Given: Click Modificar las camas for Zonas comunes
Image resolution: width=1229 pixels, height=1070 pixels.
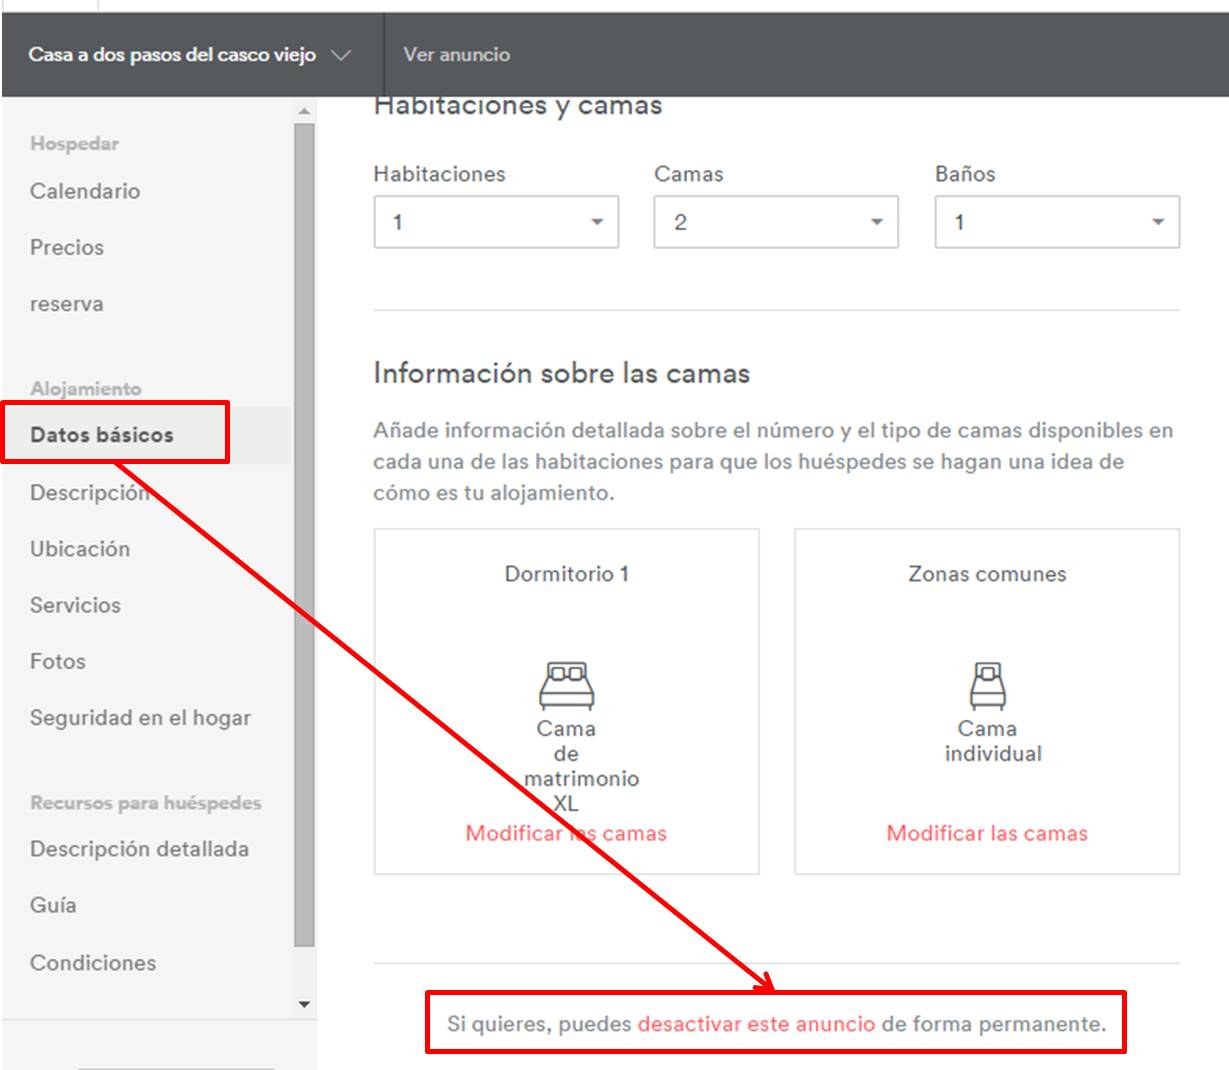Looking at the screenshot, I should click(987, 833).
